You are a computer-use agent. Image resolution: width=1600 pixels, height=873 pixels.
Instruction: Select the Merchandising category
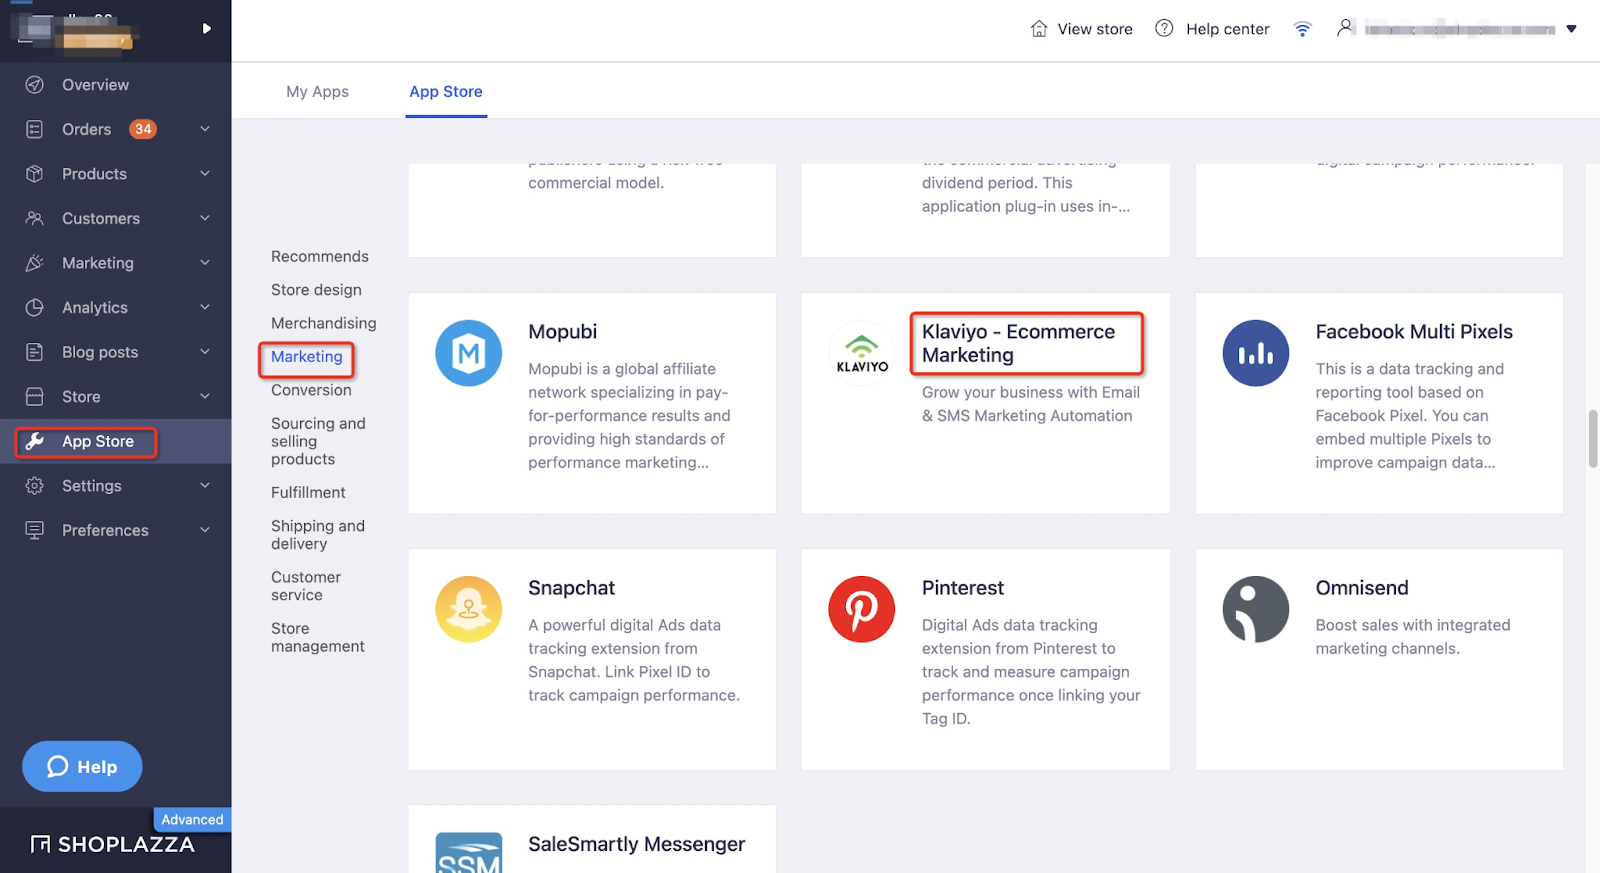pos(324,323)
